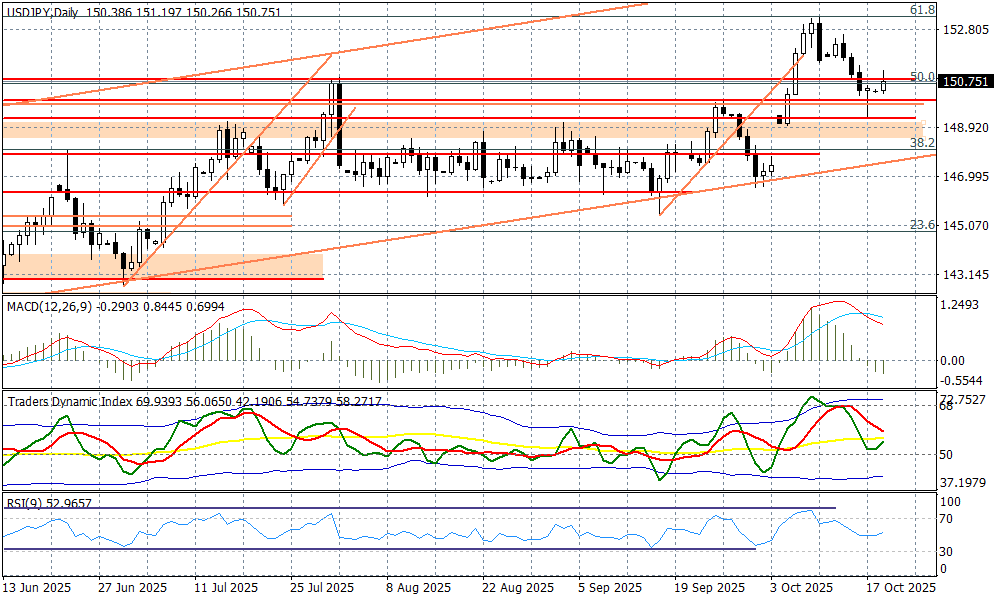This screenshot has width=1000, height=600.
Task: Click the 1.2493 MACD scale value
Action: (964, 304)
